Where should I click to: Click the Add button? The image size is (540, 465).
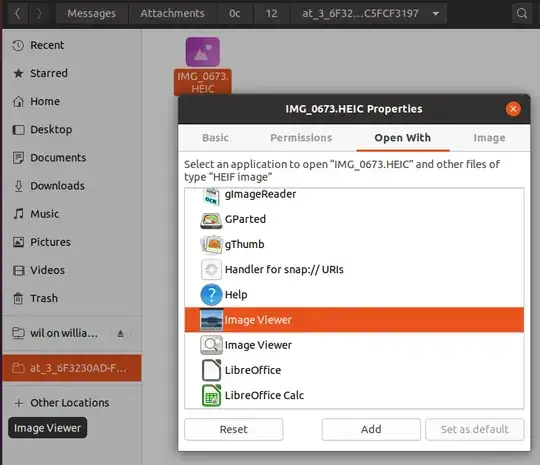[x=371, y=430]
